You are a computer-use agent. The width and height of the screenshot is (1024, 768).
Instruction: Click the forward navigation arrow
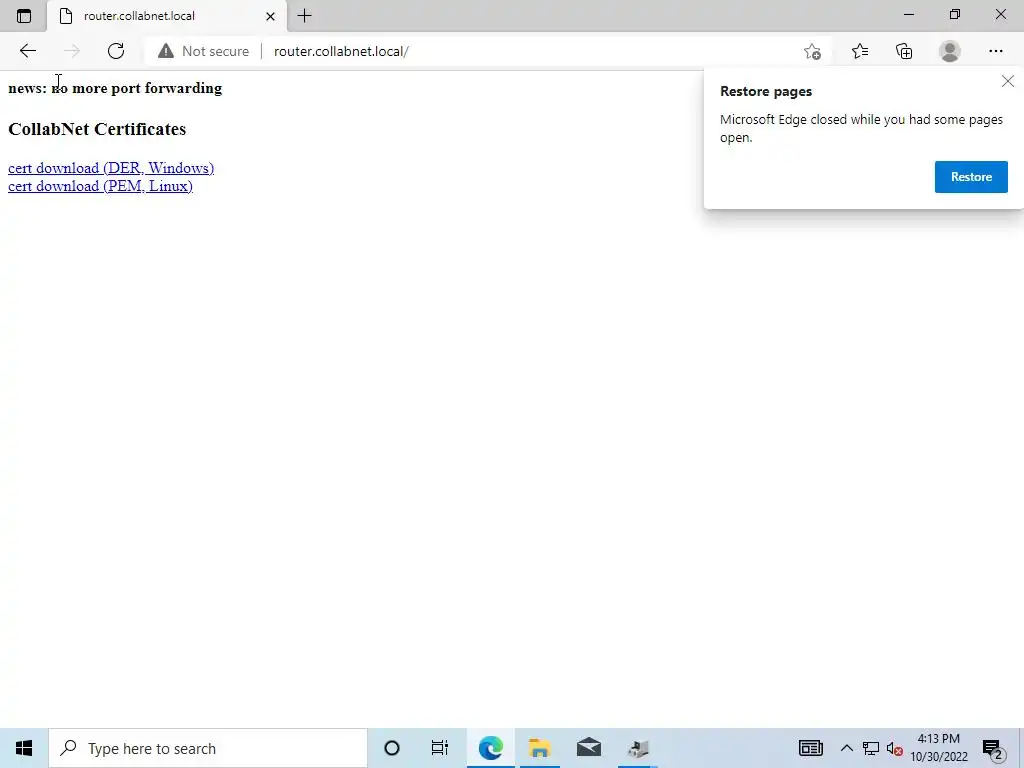72,51
